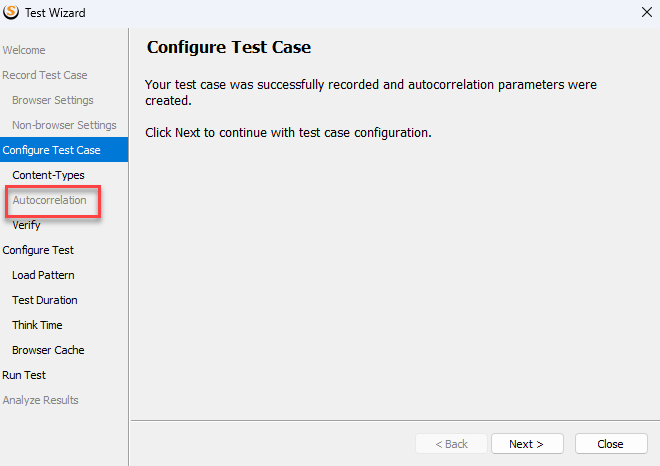Select the highlighted Configure Test Case item

pos(64,150)
